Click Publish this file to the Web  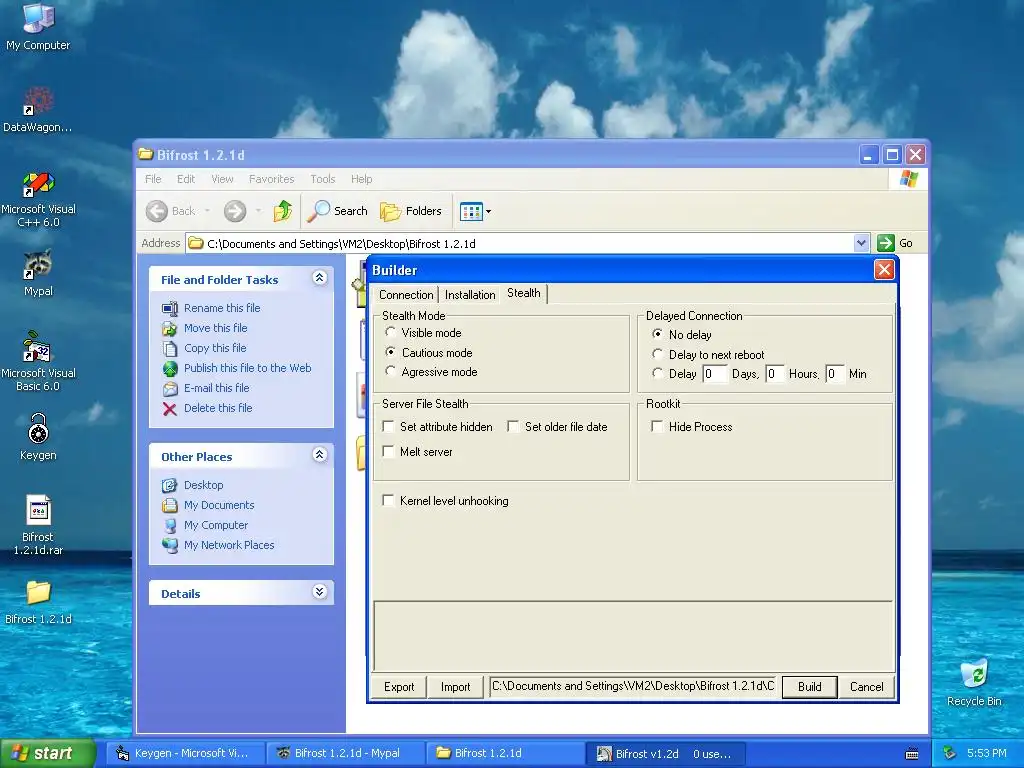pos(248,368)
